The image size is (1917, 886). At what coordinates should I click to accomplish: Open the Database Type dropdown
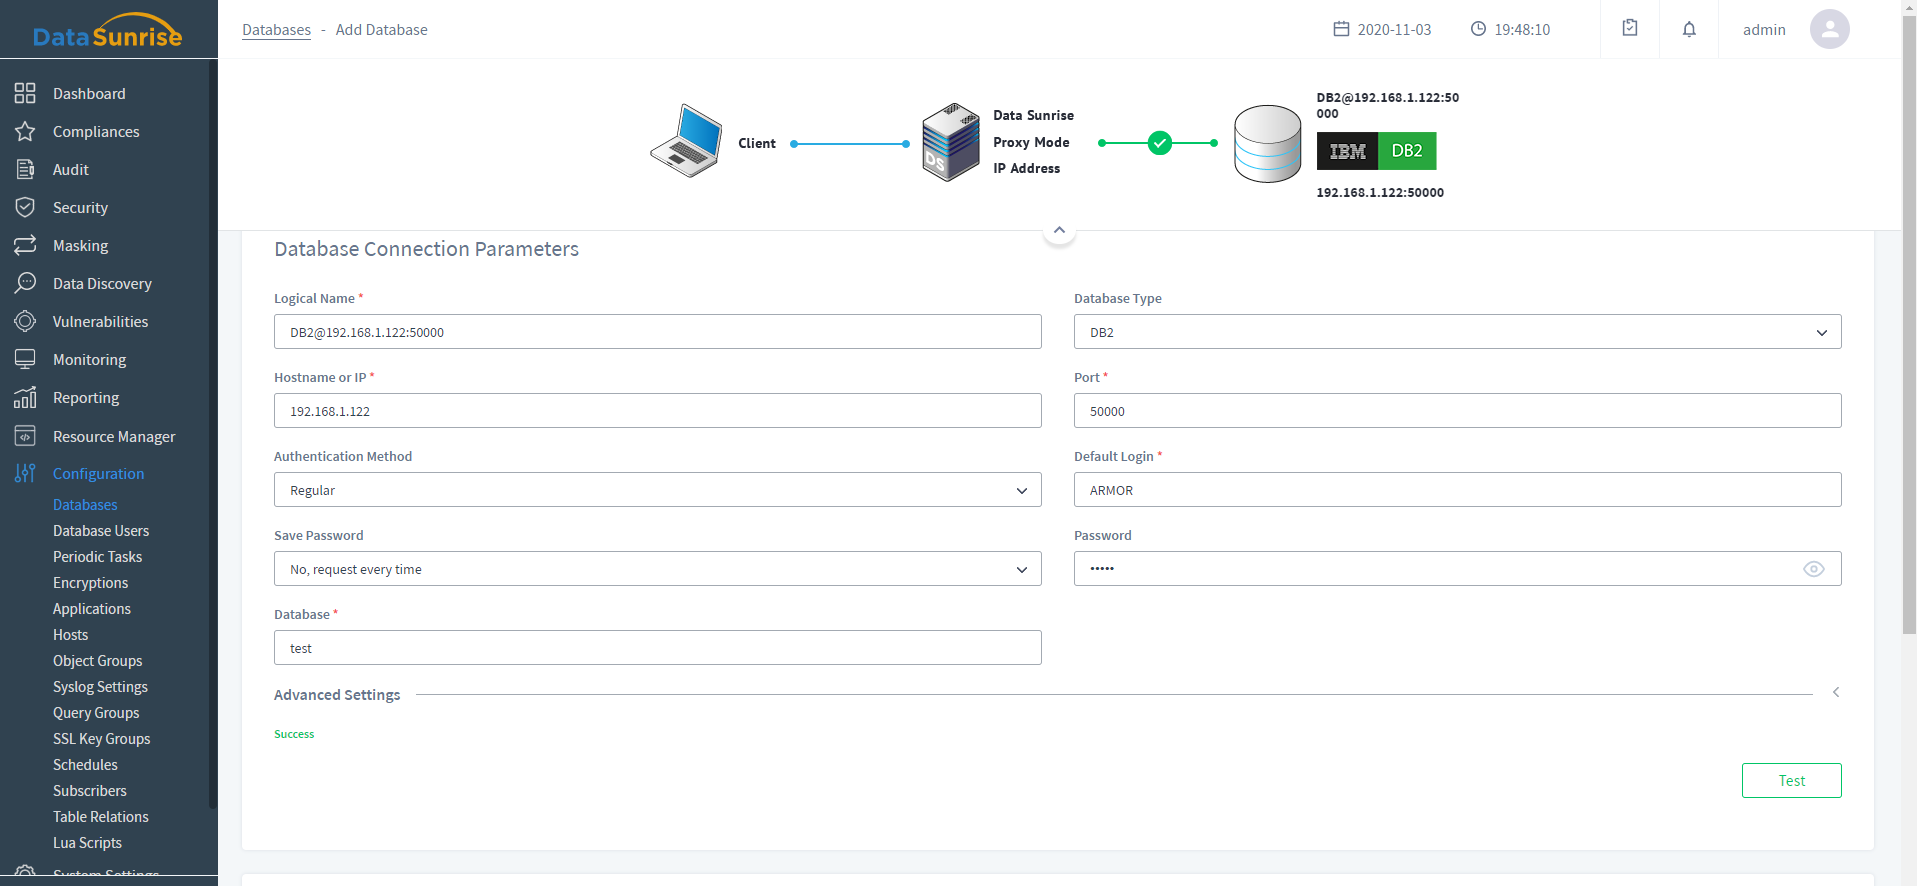tap(1457, 332)
